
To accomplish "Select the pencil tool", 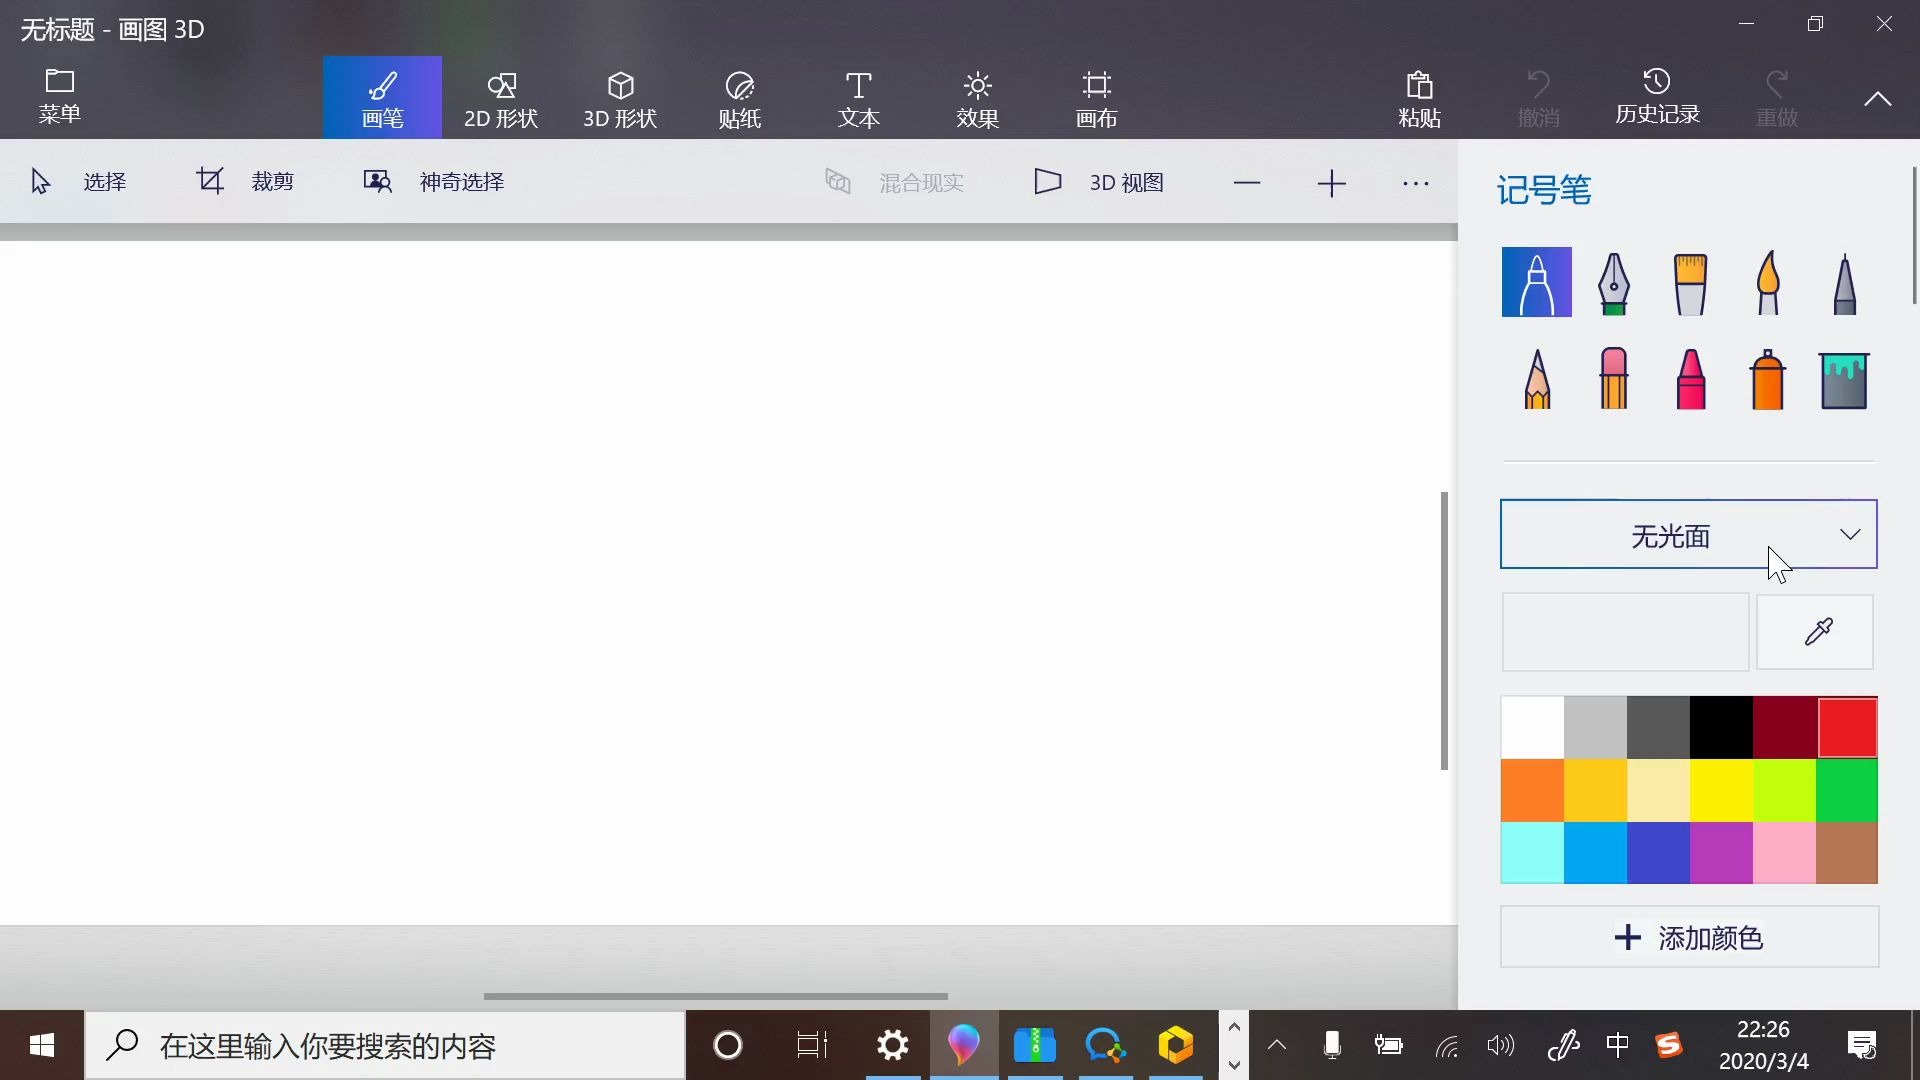I will click(x=1537, y=380).
